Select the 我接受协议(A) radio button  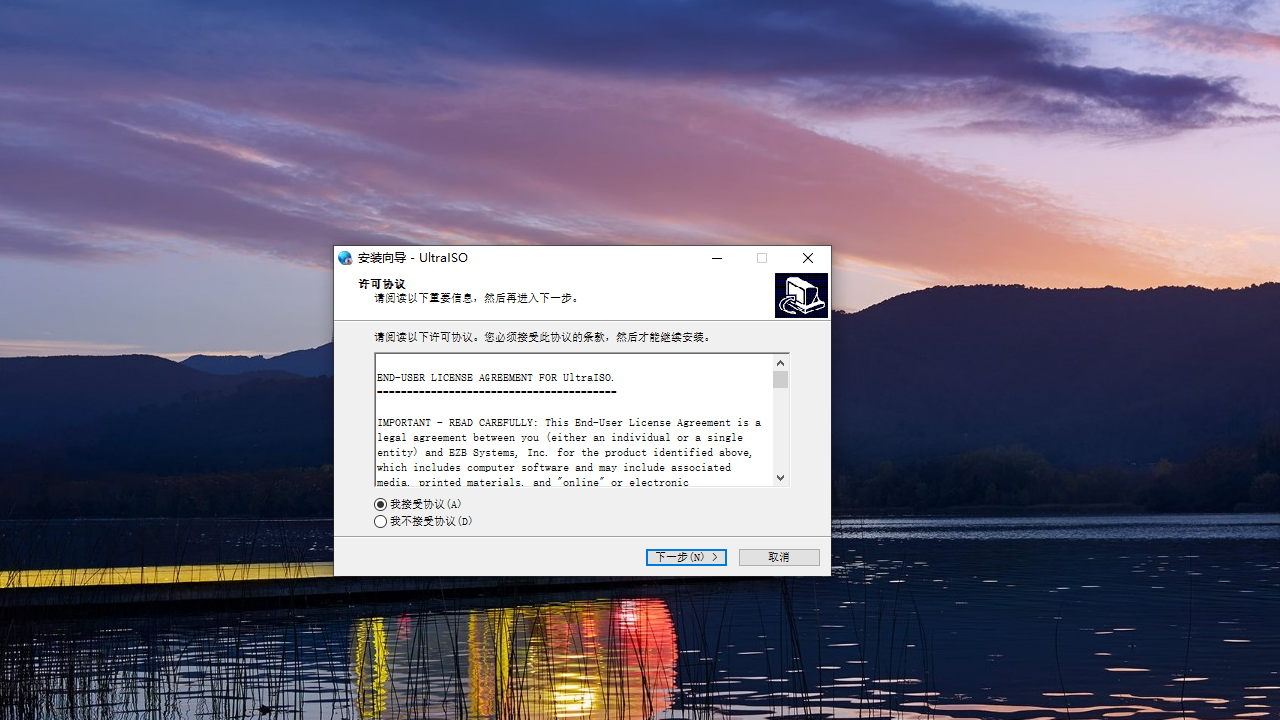coord(380,504)
